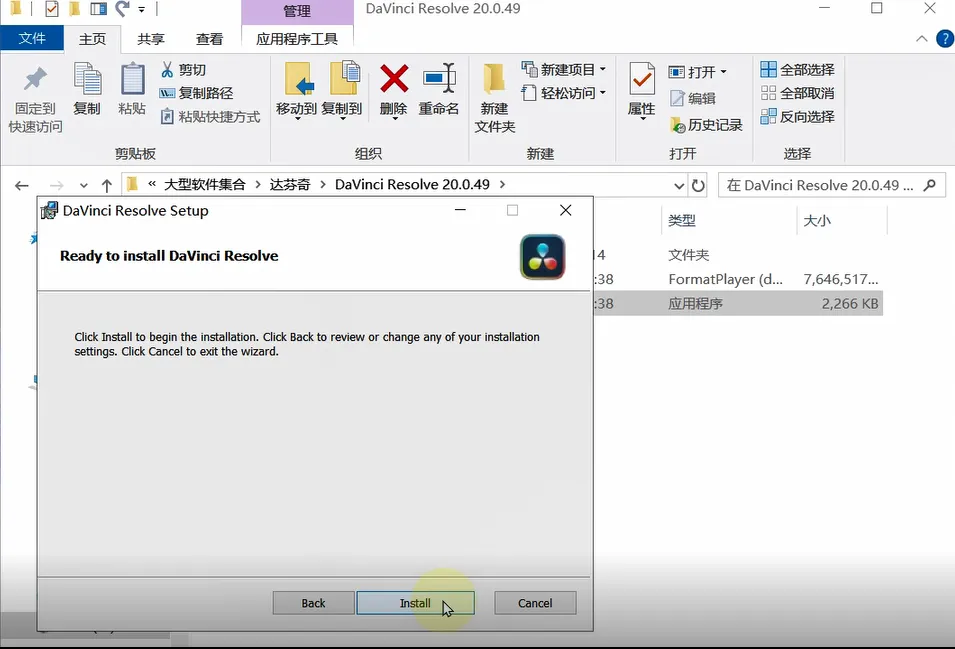Click the Properties (属性) checkmark icon

click(642, 80)
